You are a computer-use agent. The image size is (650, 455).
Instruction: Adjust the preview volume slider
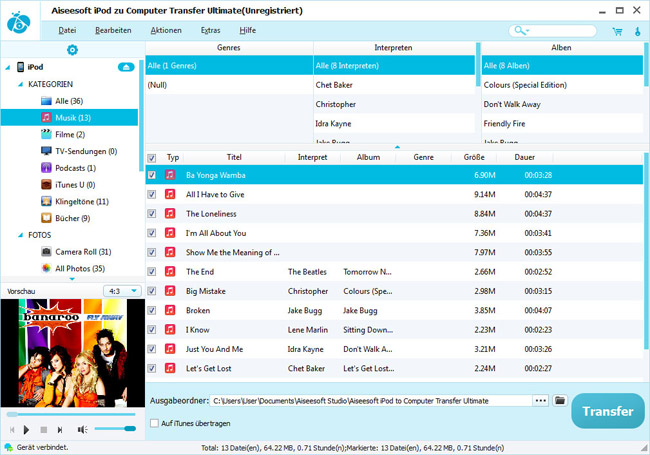click(x=115, y=428)
